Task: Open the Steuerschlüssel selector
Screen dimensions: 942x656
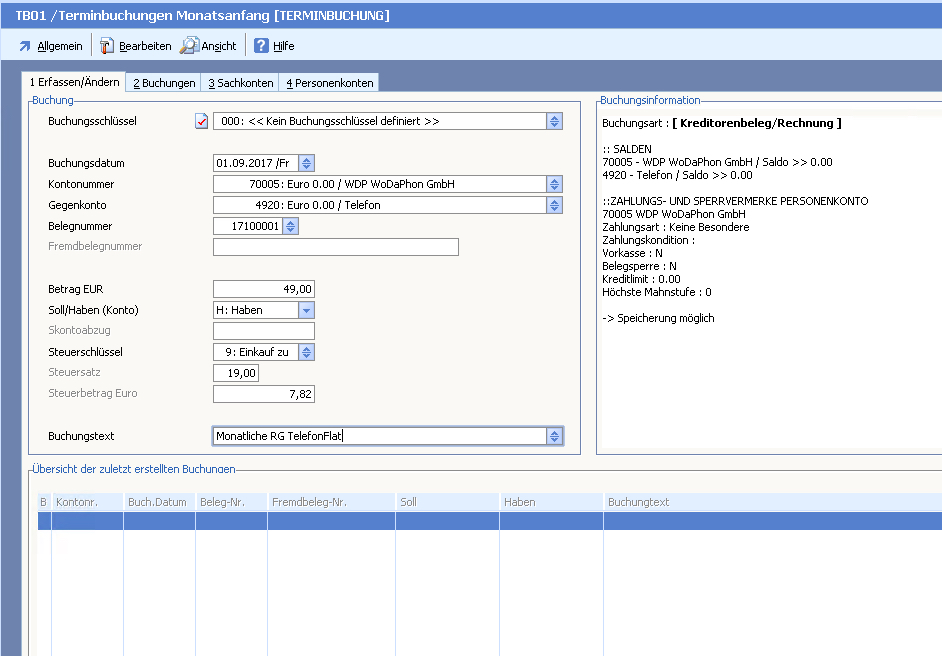Action: pyautogui.click(x=307, y=352)
